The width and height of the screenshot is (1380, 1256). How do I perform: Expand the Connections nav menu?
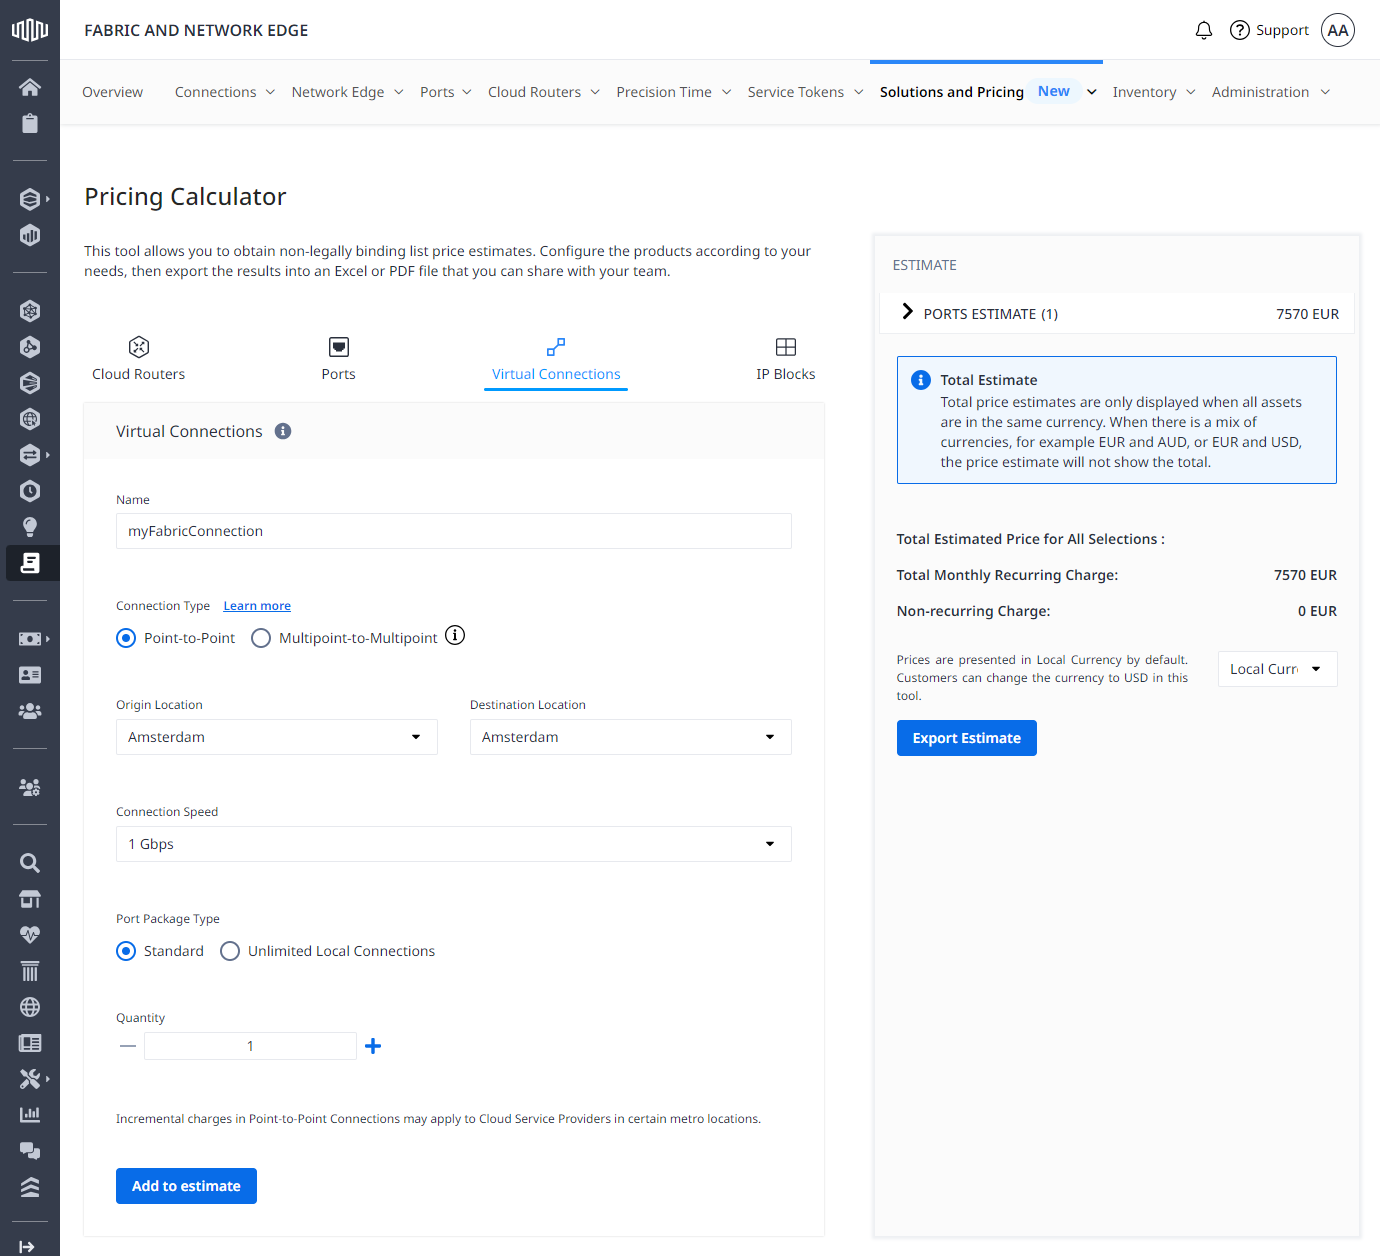click(225, 92)
